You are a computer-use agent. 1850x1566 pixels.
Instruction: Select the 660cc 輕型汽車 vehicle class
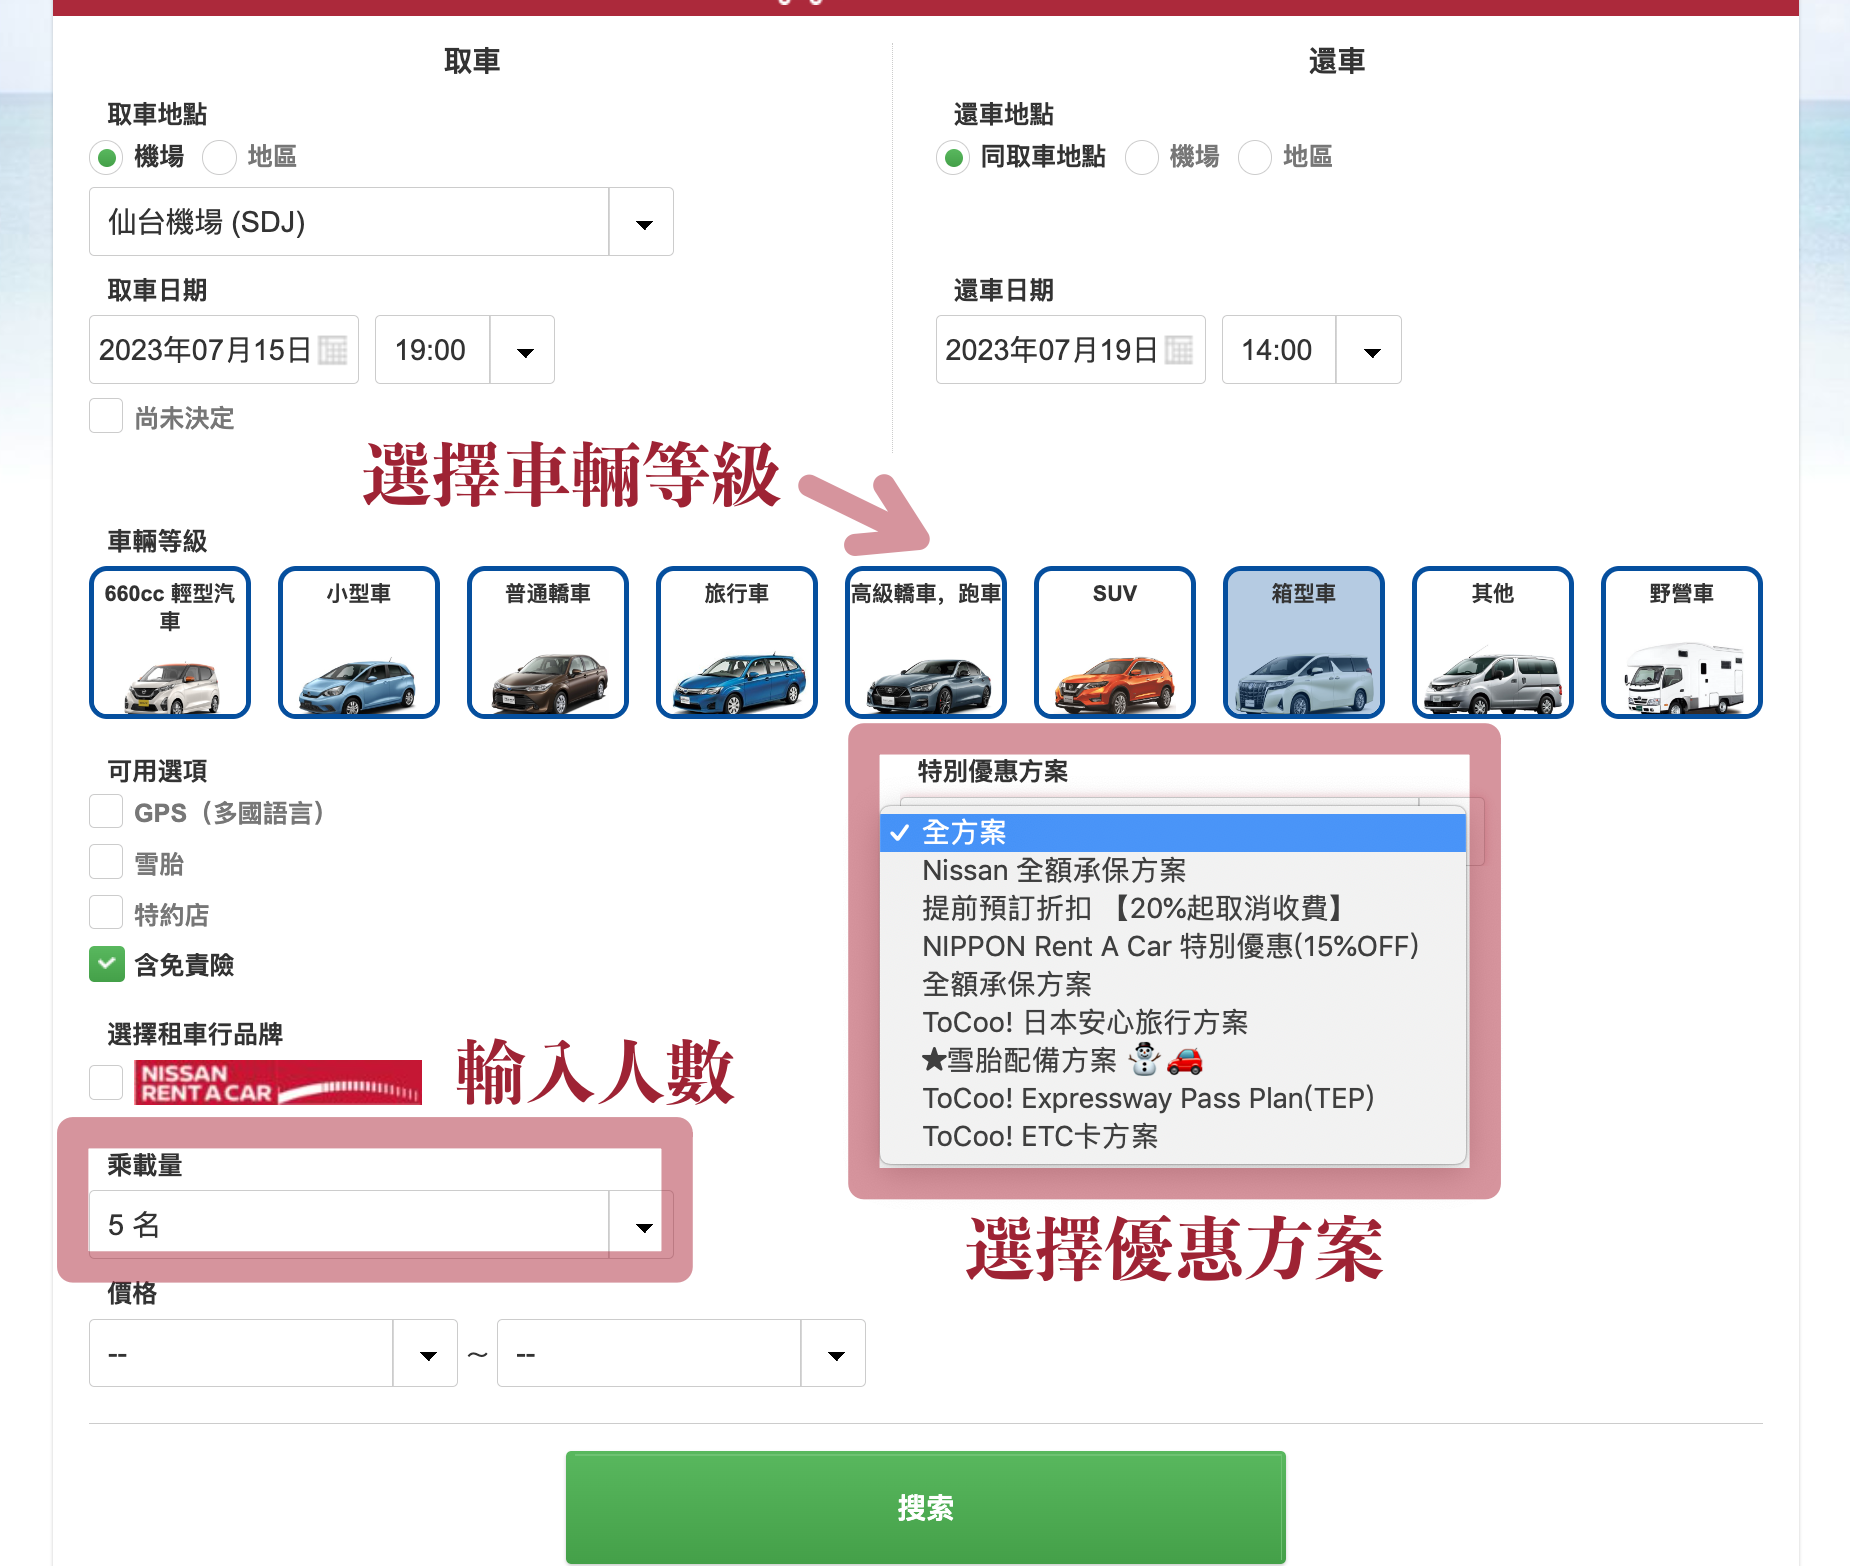point(168,641)
